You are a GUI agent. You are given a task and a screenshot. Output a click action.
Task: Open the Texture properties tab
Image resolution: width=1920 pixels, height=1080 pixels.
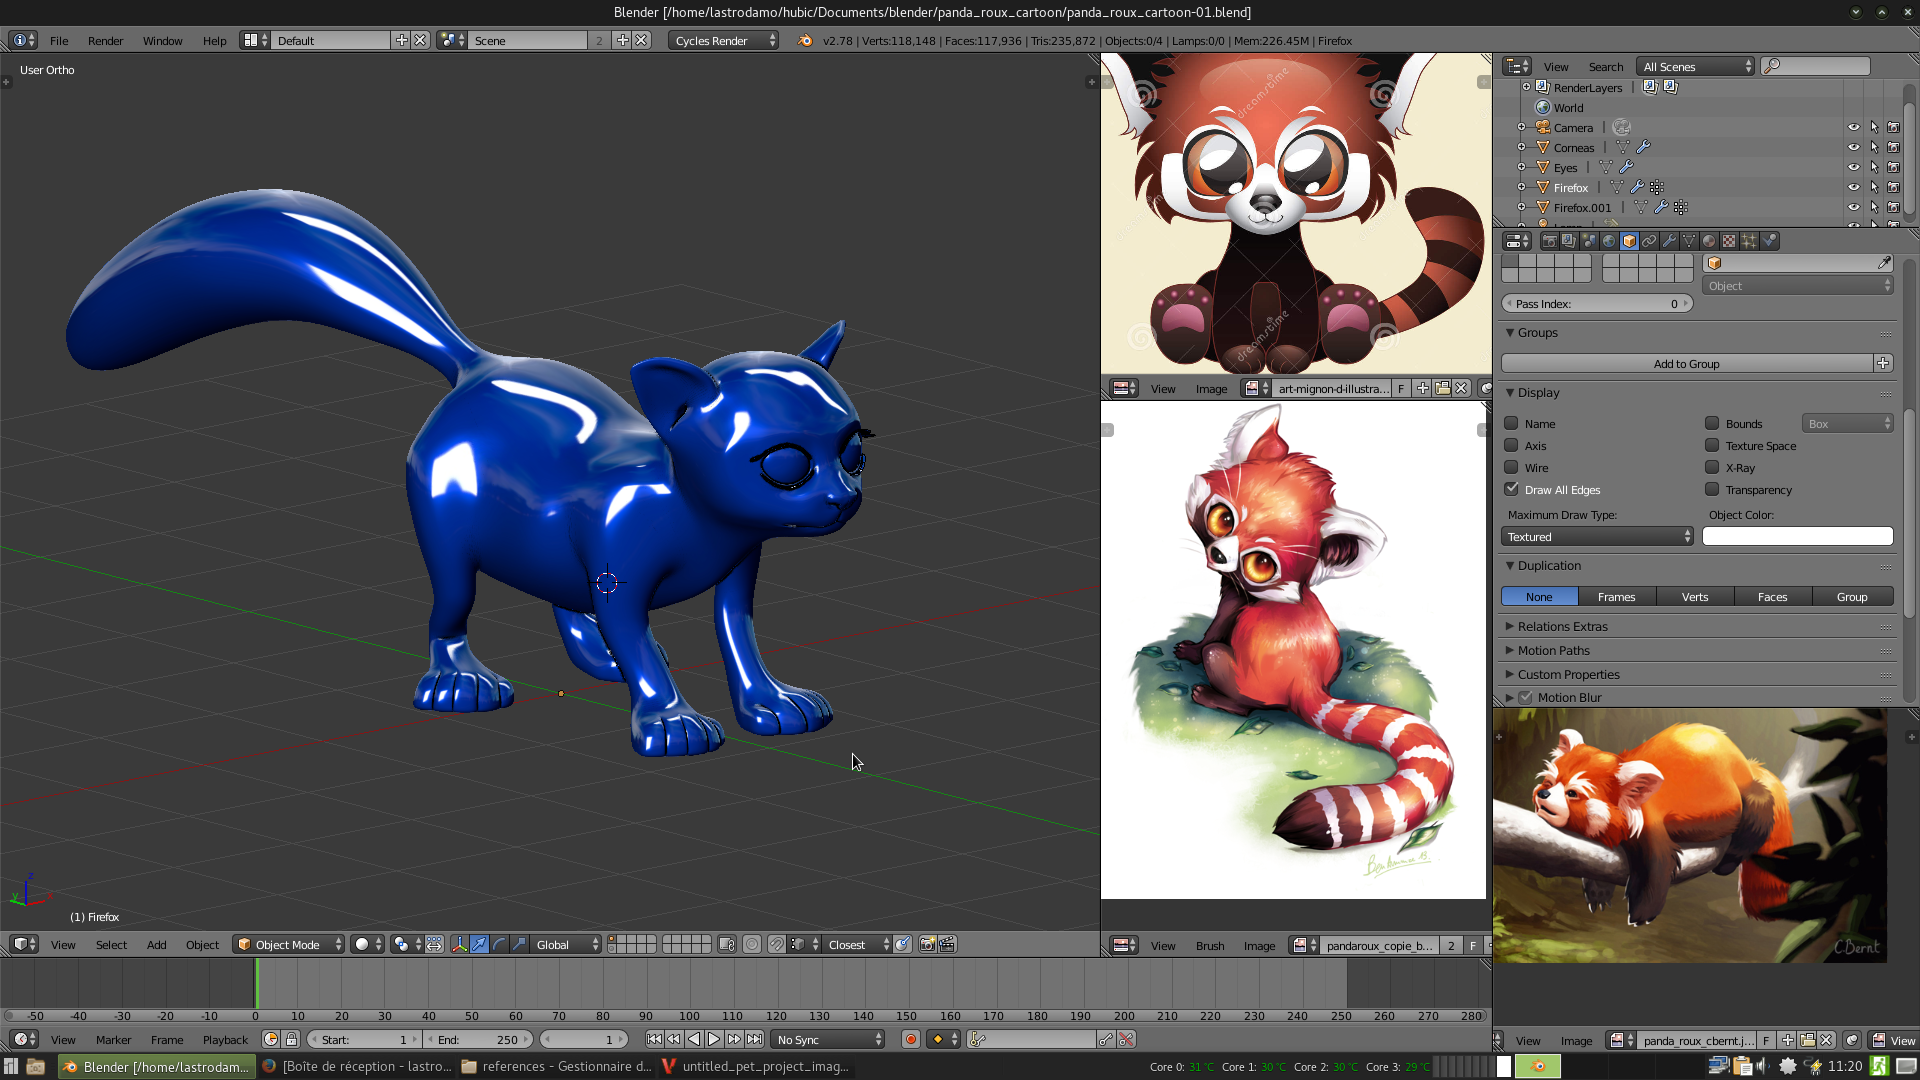[1729, 241]
